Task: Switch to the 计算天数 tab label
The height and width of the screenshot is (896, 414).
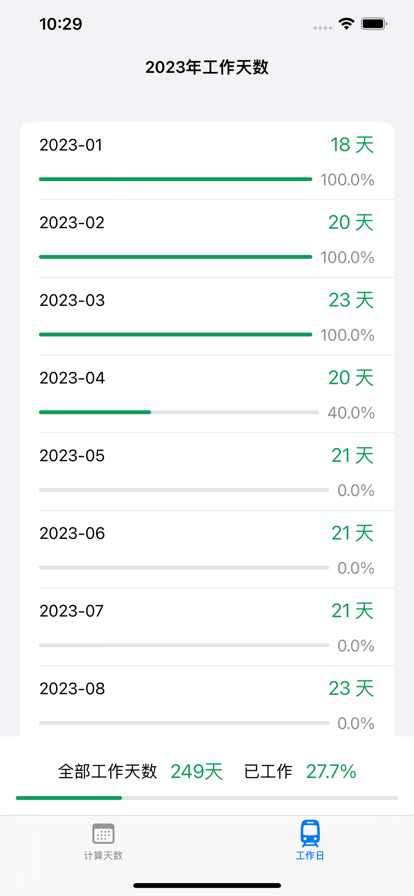Action: coord(104,855)
